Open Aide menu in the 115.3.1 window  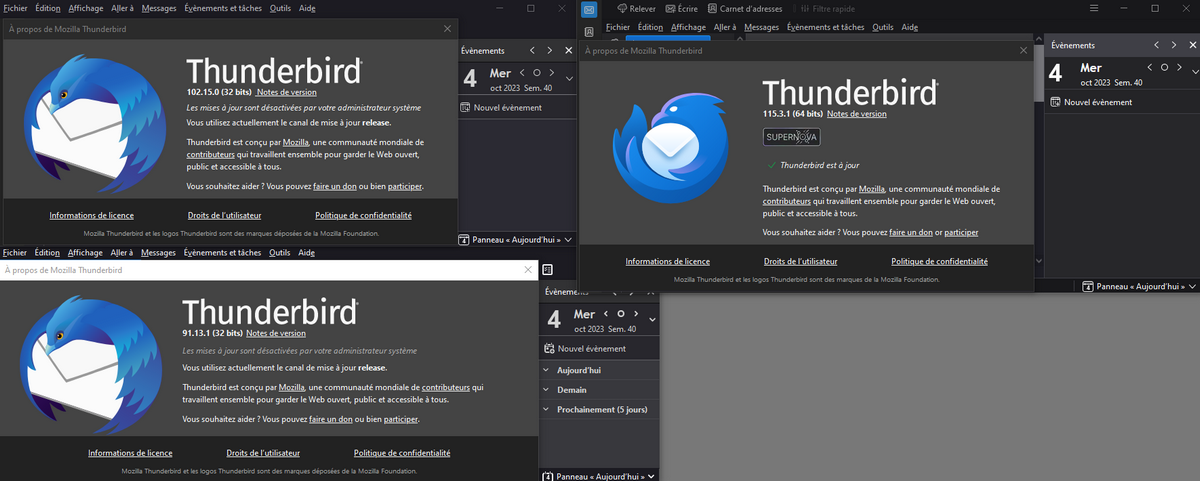coord(909,27)
